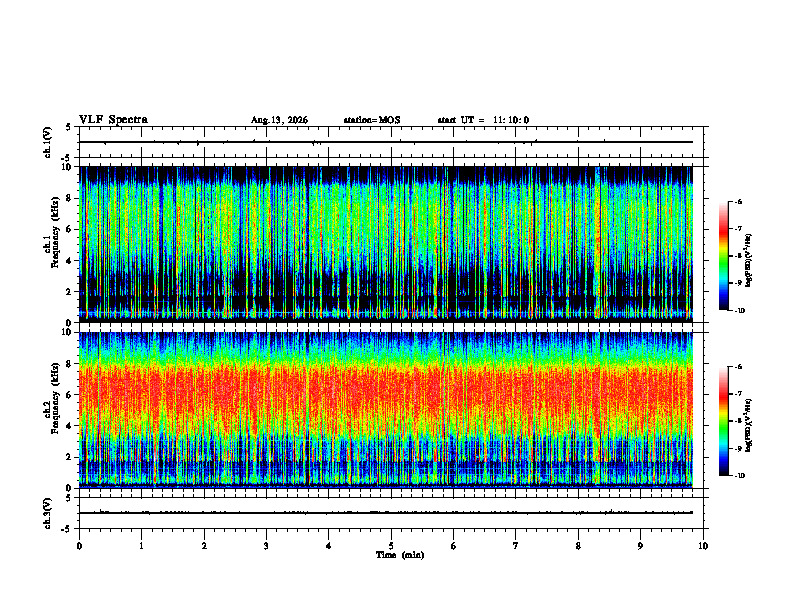Click the 'station=MOS' header label
Viewport: 792px width, 612px height.
372,120
